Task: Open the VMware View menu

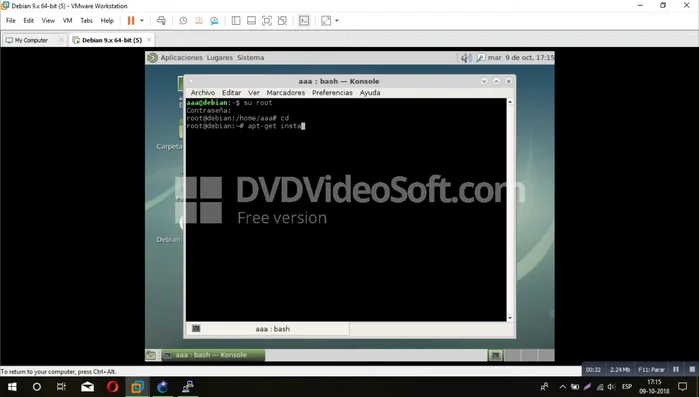Action: [x=48, y=20]
